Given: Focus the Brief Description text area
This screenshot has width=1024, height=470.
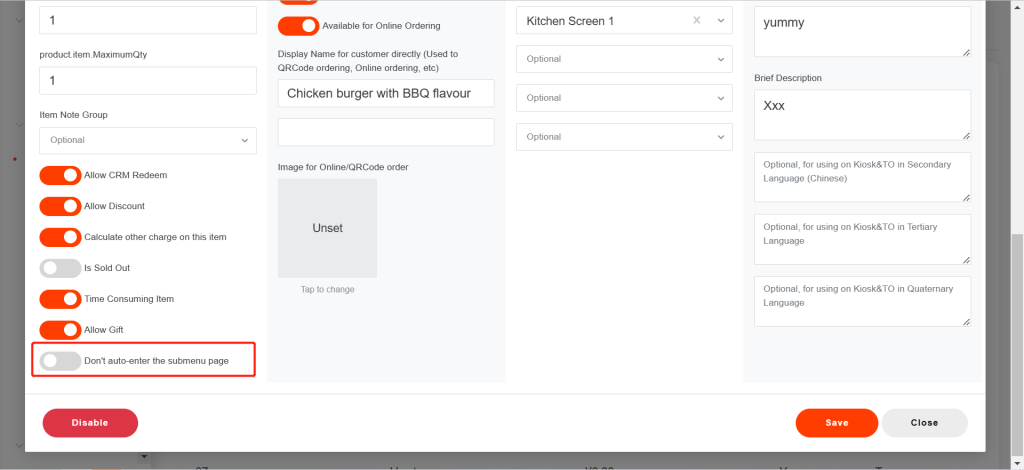Looking at the screenshot, I should click(860, 114).
